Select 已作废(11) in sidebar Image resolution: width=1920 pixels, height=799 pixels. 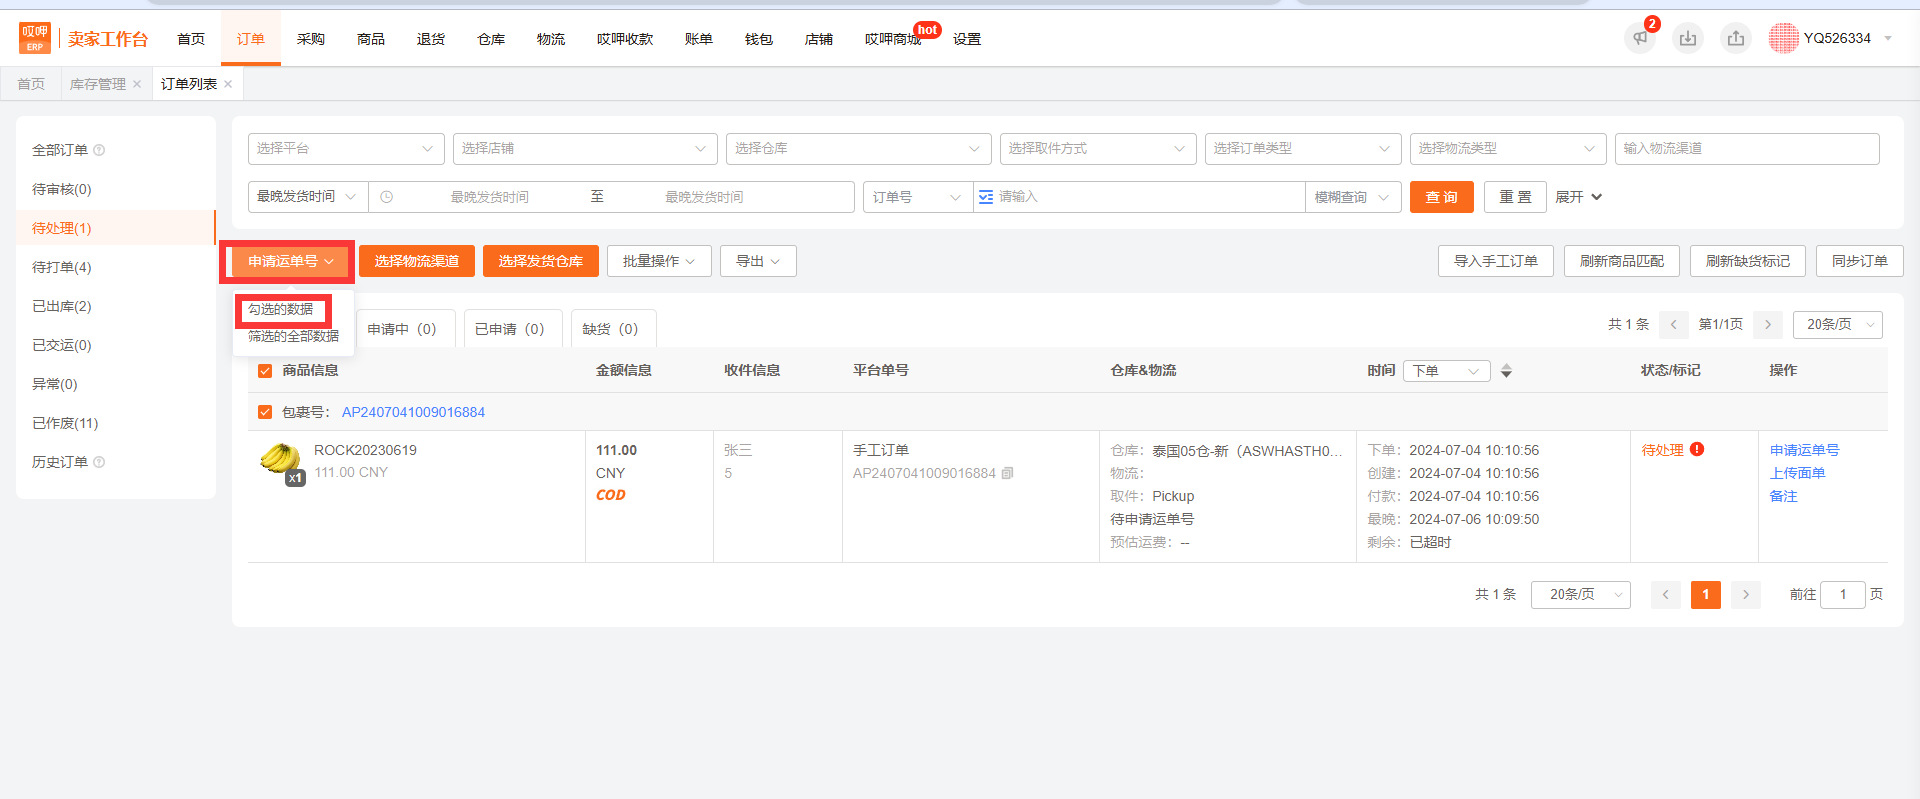tap(65, 423)
